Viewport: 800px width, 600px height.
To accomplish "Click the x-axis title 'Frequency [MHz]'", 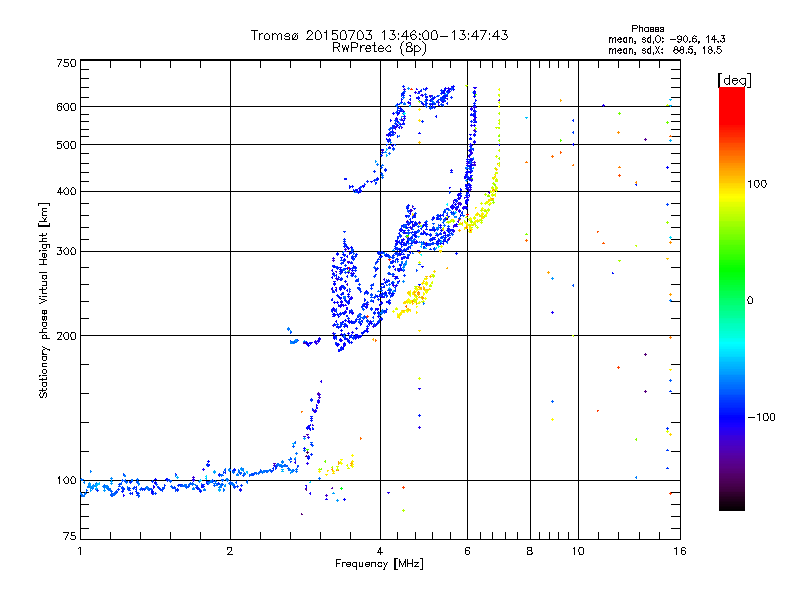I will [379, 564].
